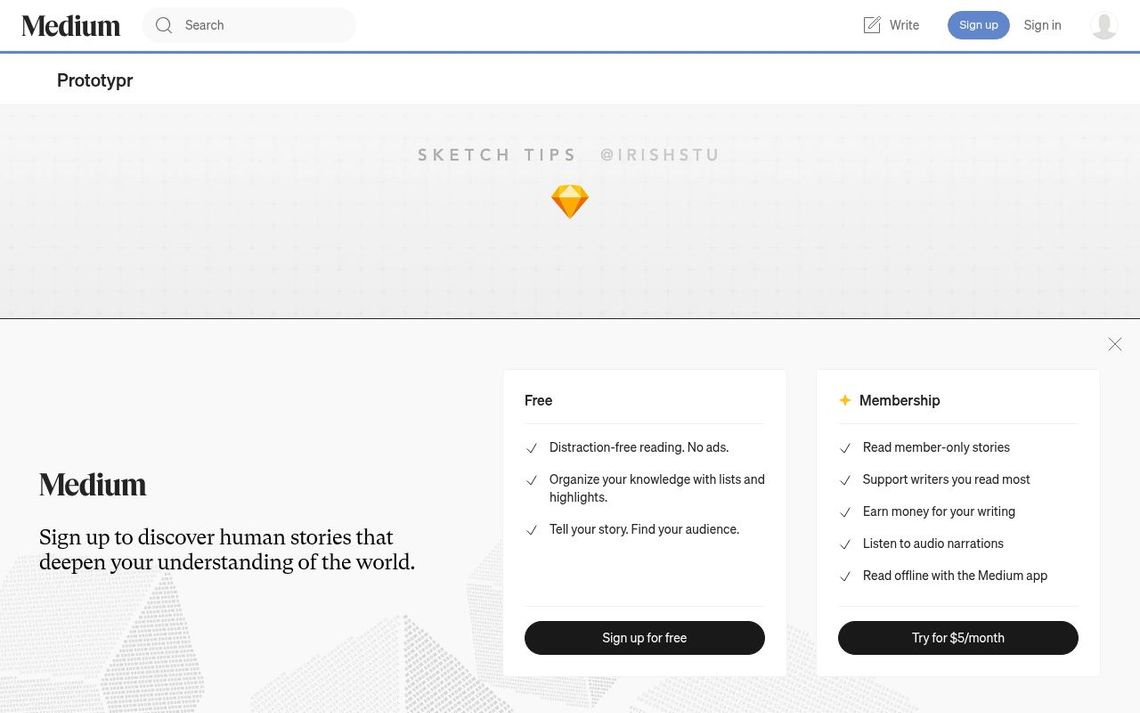Click the Medium logo in the sign-up panel
The height and width of the screenshot is (713, 1140).
click(92, 485)
